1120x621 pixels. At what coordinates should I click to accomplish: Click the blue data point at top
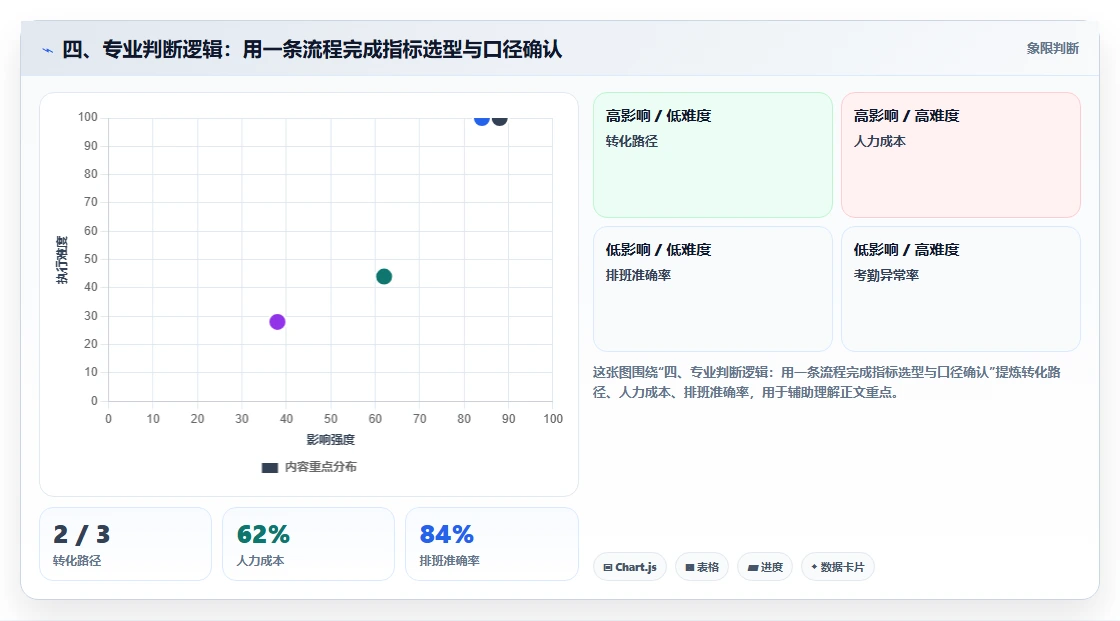pos(481,119)
